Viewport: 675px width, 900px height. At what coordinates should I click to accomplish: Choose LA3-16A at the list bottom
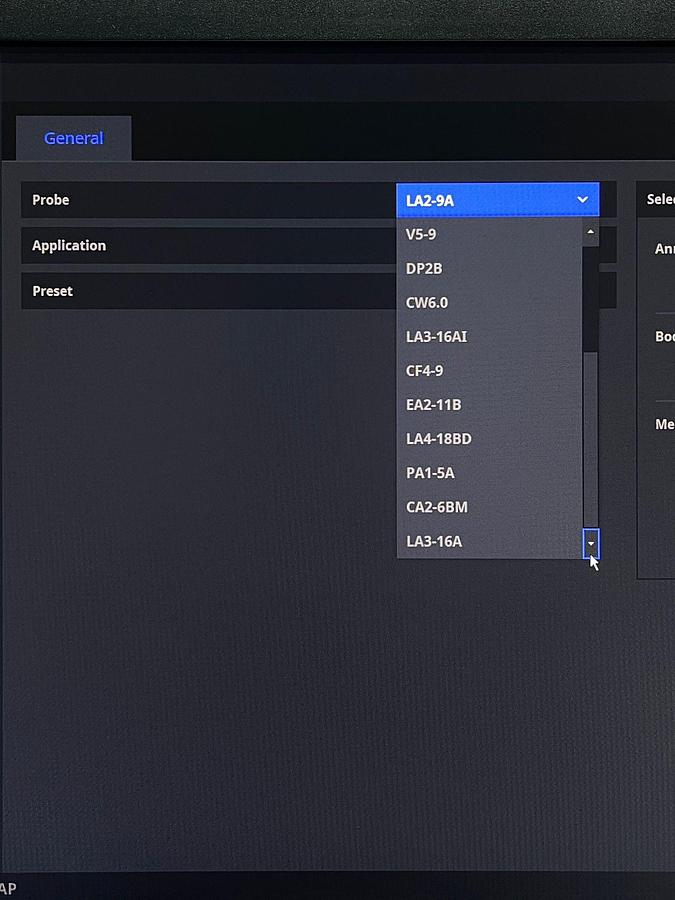click(488, 541)
